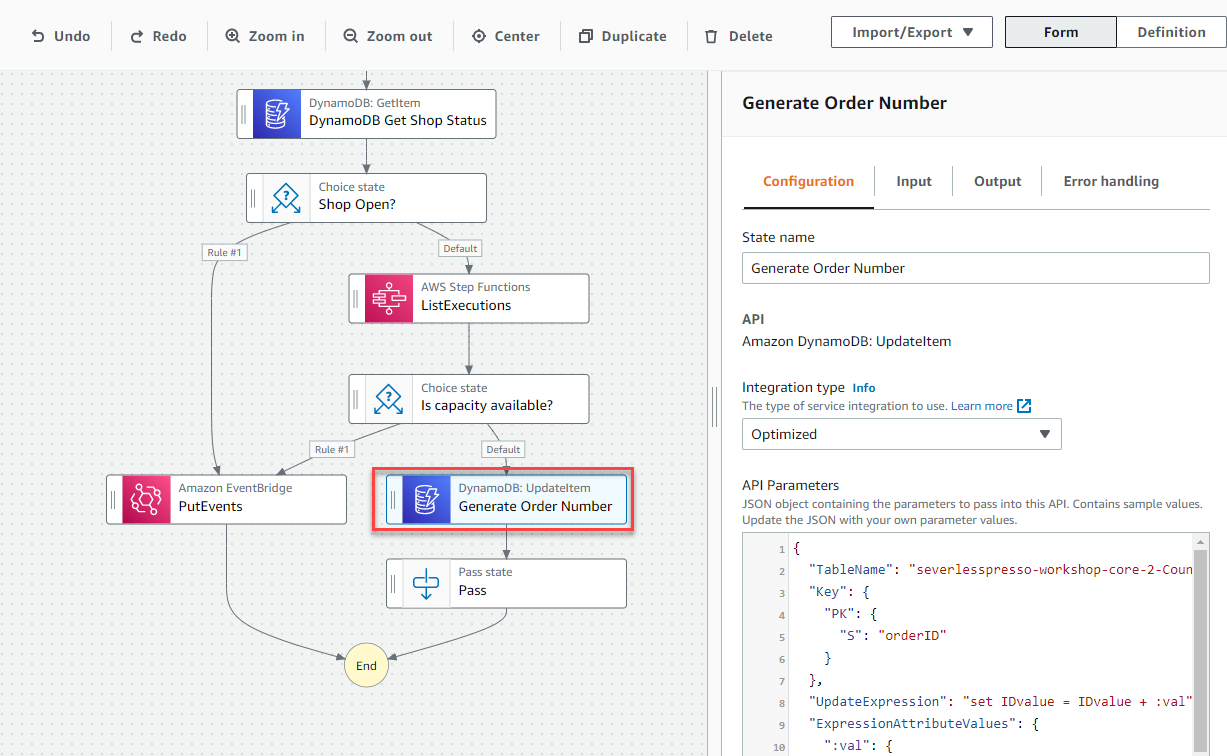Viewport: 1227px width, 756px height.
Task: Click the Zoom in magnifier icon
Action: [233, 36]
